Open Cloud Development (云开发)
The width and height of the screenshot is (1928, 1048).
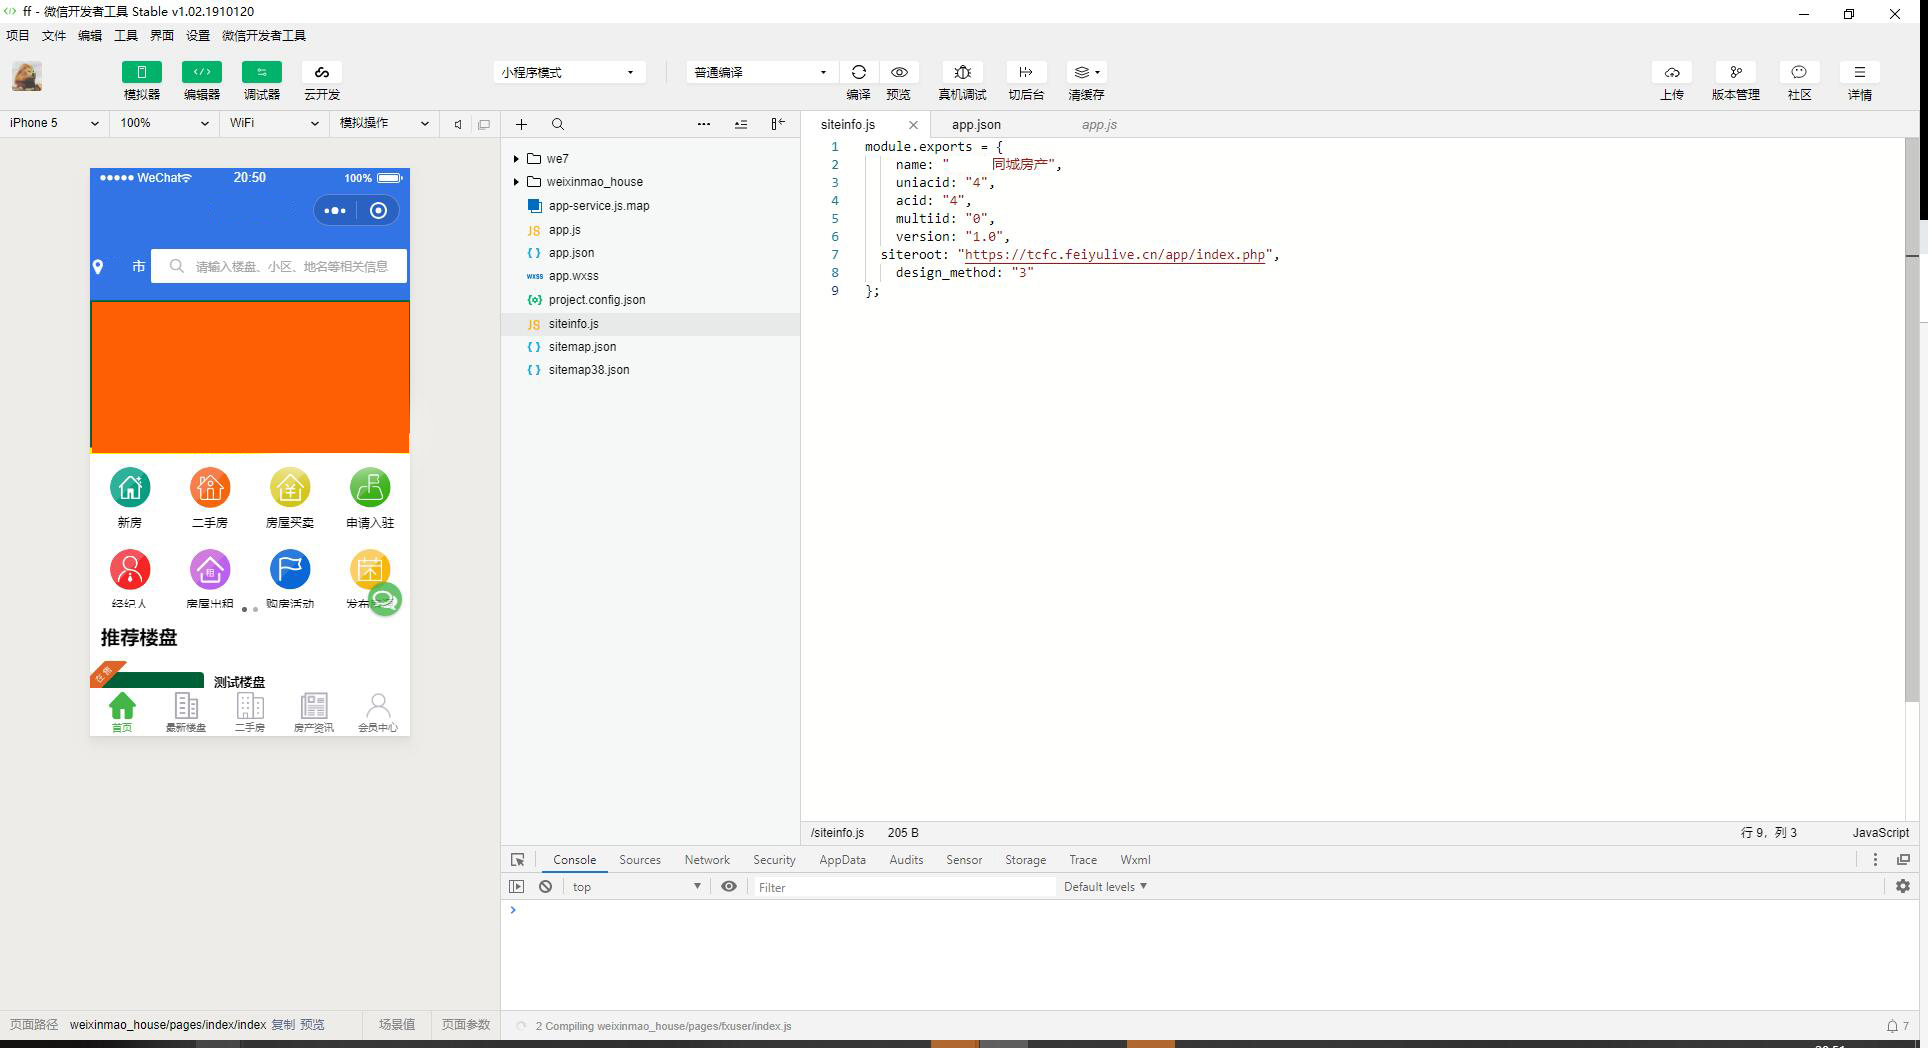(x=322, y=72)
